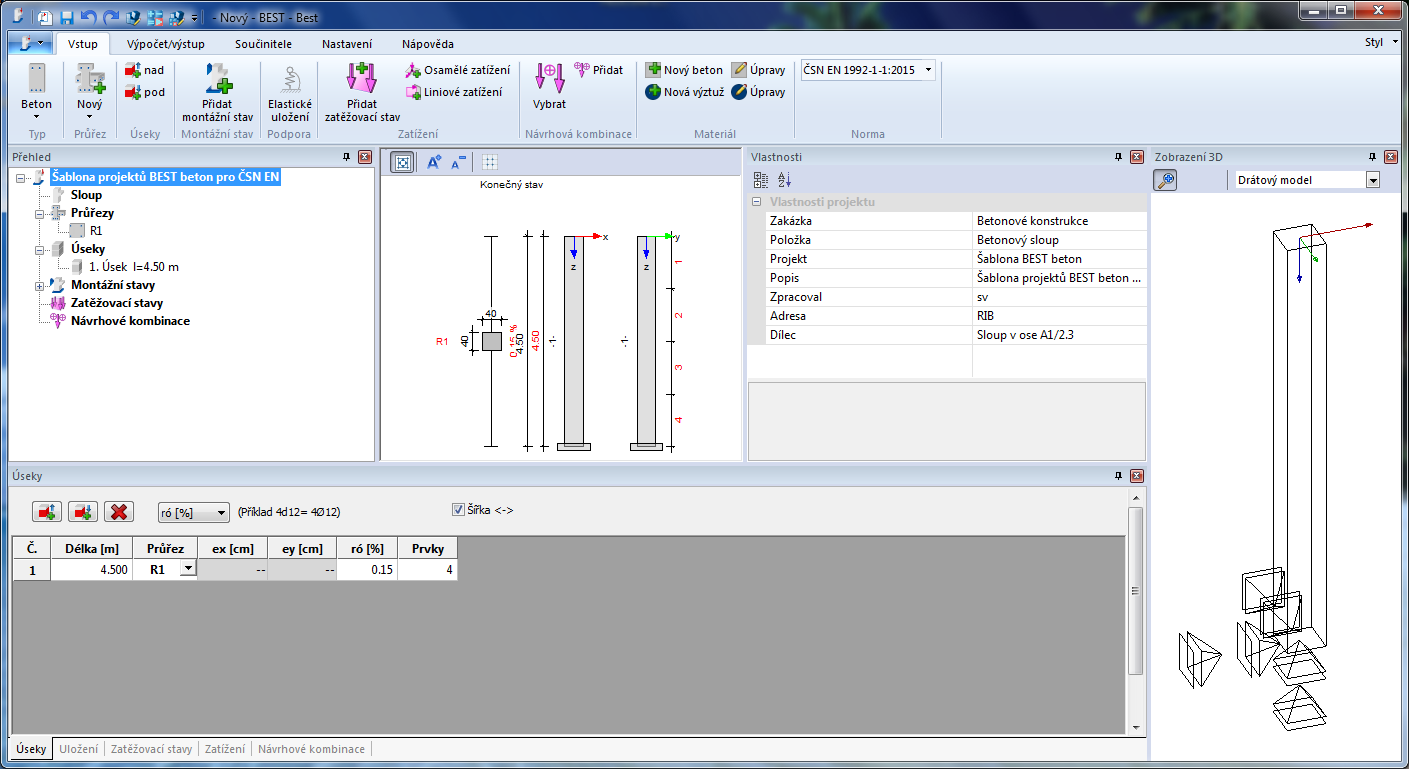Click categorized view icon in Vlastnosti
This screenshot has height=769, width=1409.
[761, 180]
